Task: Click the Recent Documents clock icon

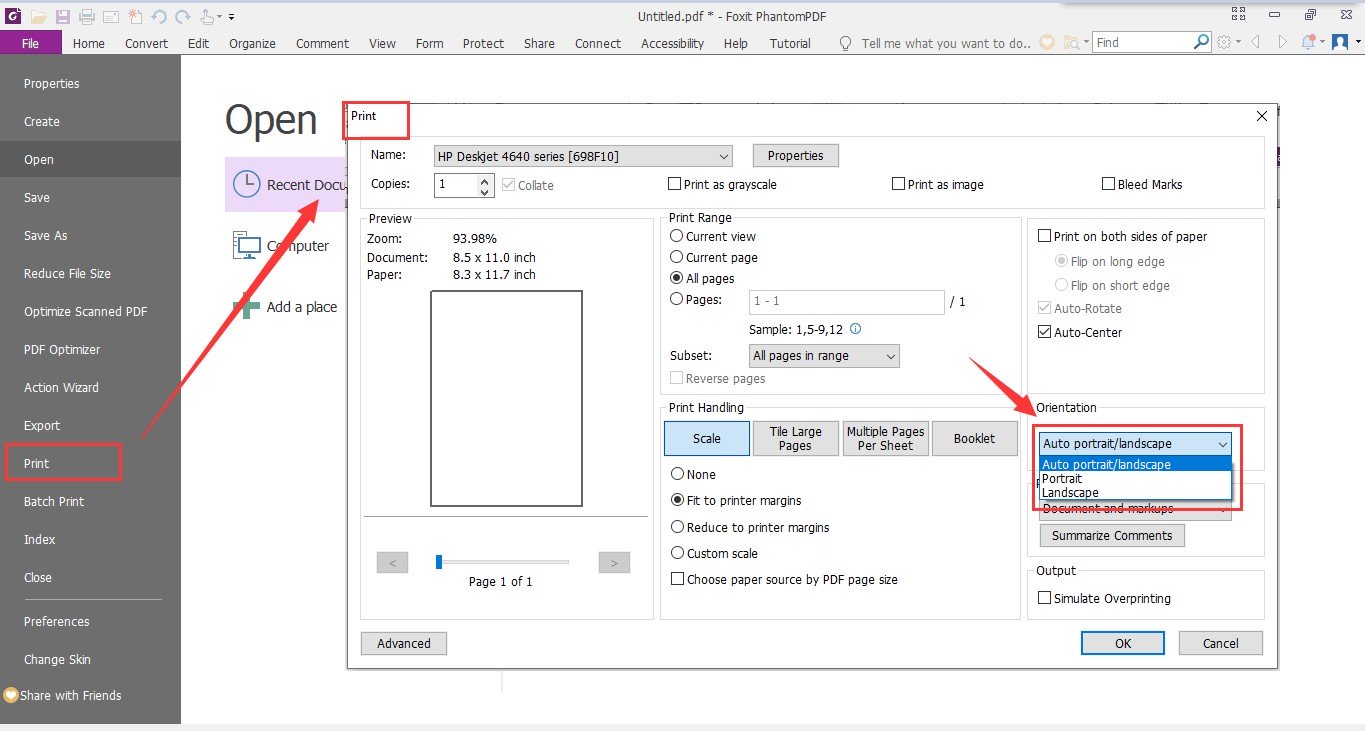Action: point(246,184)
